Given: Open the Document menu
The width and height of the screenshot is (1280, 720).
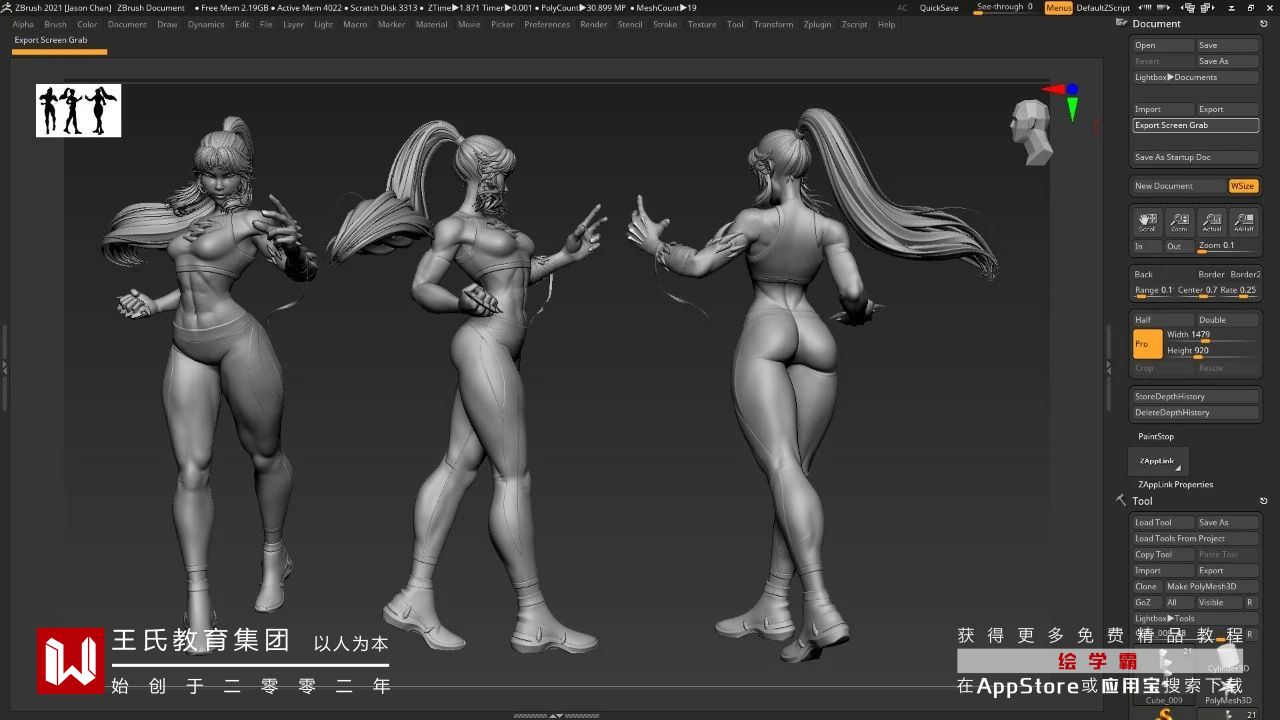Looking at the screenshot, I should (x=127, y=24).
